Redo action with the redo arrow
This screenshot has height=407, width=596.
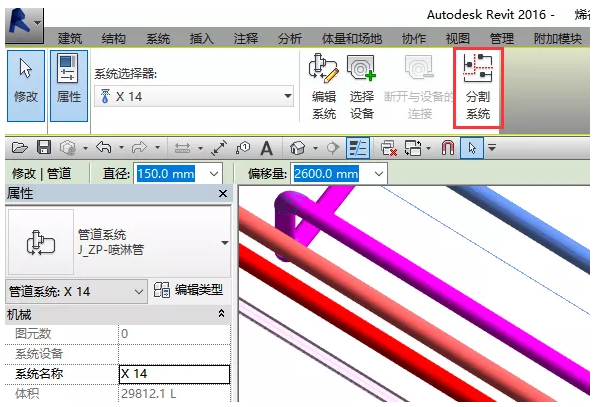click(139, 147)
